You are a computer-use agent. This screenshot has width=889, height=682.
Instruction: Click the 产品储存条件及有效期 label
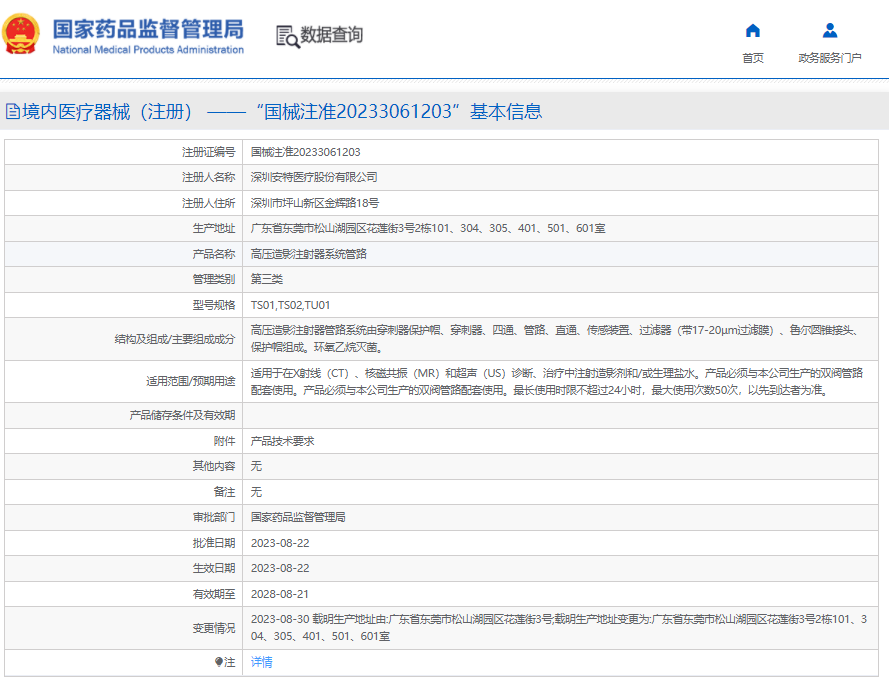click(x=182, y=415)
